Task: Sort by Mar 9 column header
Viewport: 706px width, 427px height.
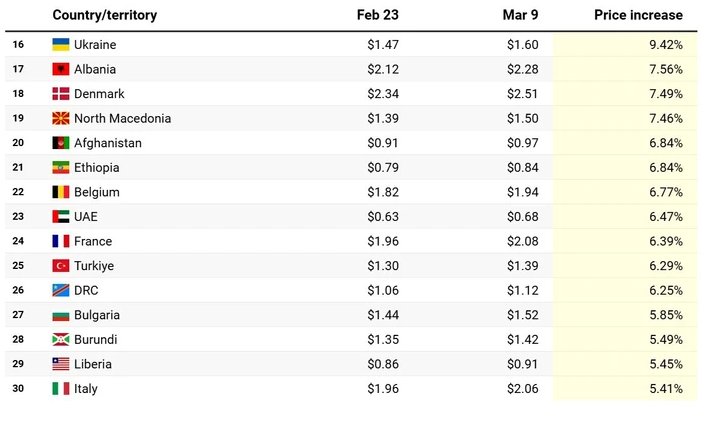Action: click(x=520, y=15)
